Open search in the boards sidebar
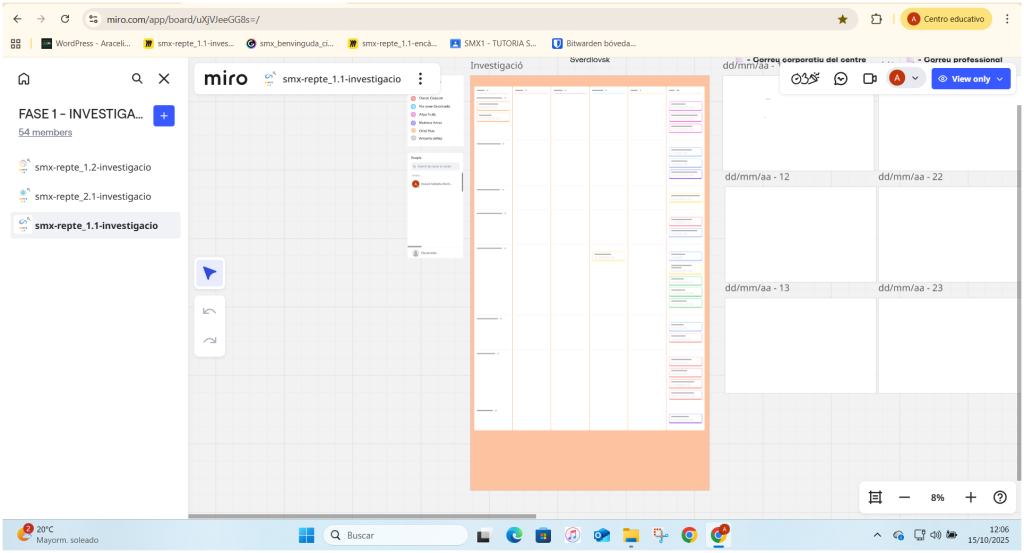This screenshot has width=1024, height=553. [137, 79]
